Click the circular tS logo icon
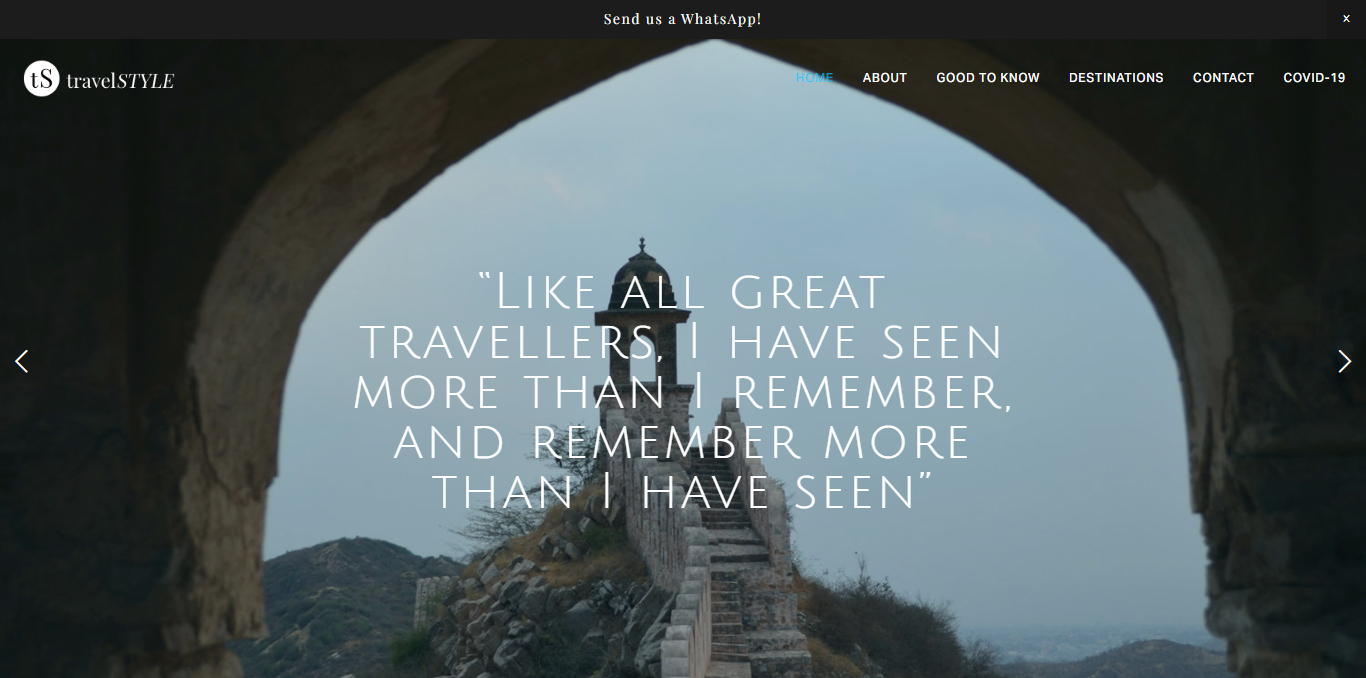Viewport: 1366px width, 678px height. 42,78
